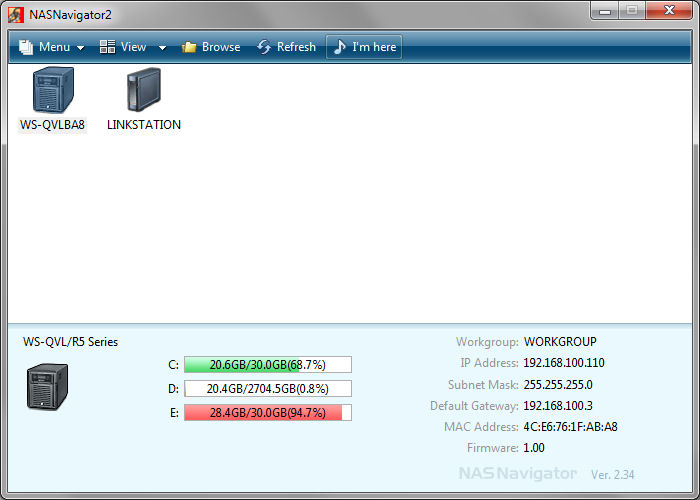Close the NASNavigator2 window

(669, 11)
